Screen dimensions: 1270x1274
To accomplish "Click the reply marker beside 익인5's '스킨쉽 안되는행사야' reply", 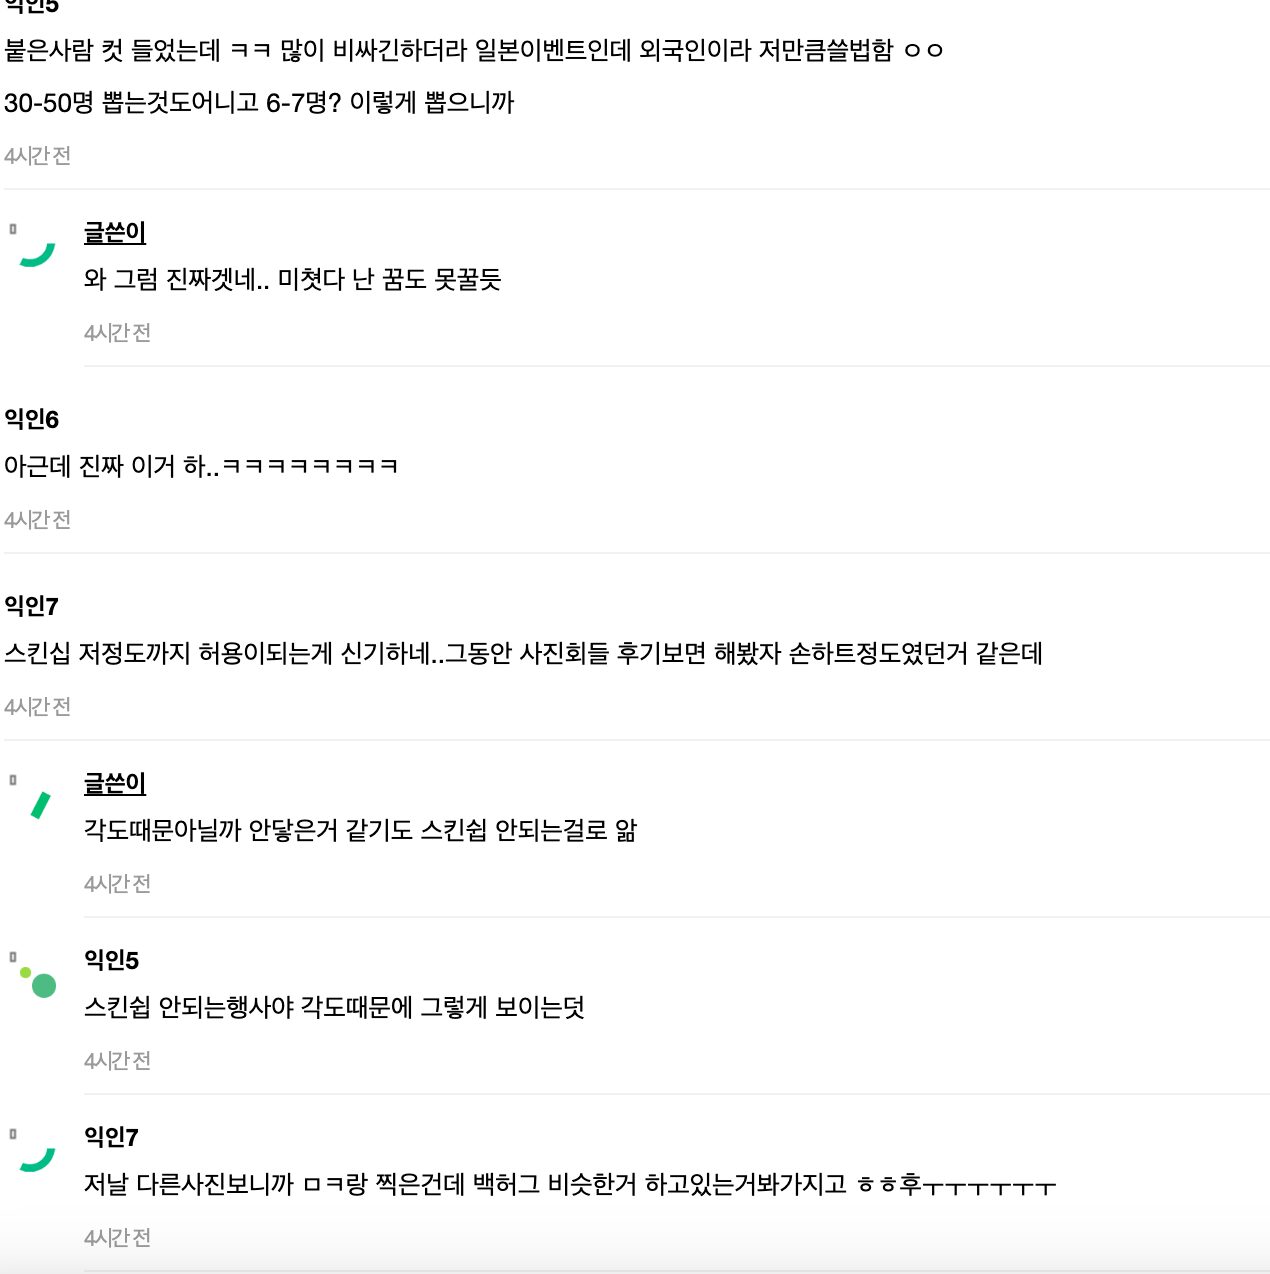I will click(13, 957).
